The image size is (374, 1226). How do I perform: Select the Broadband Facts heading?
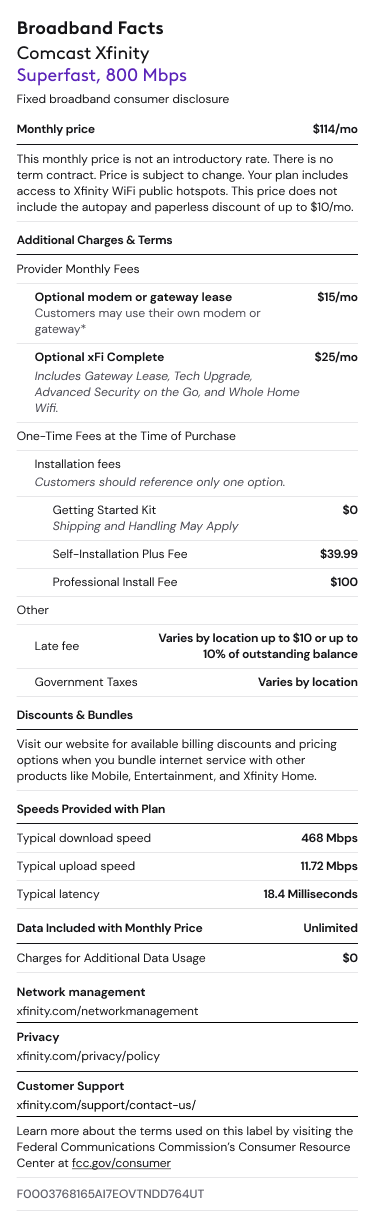(x=90, y=28)
